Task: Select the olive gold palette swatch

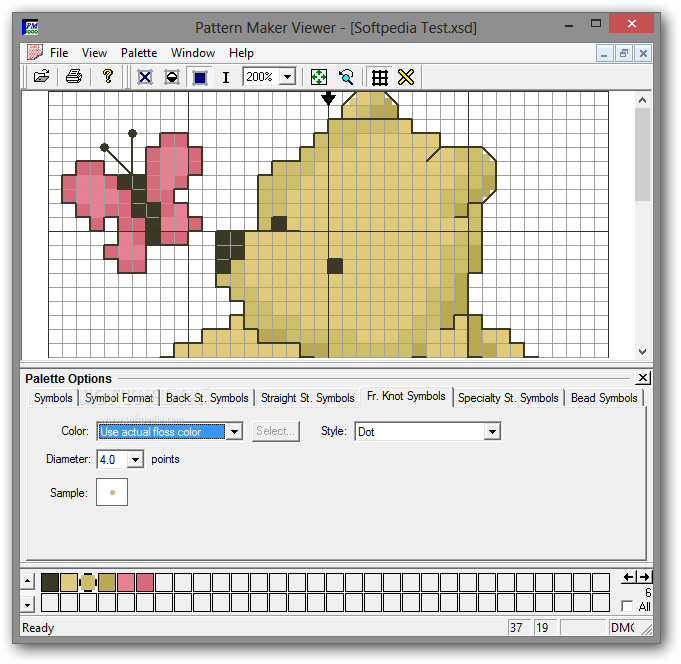Action: 107,582
